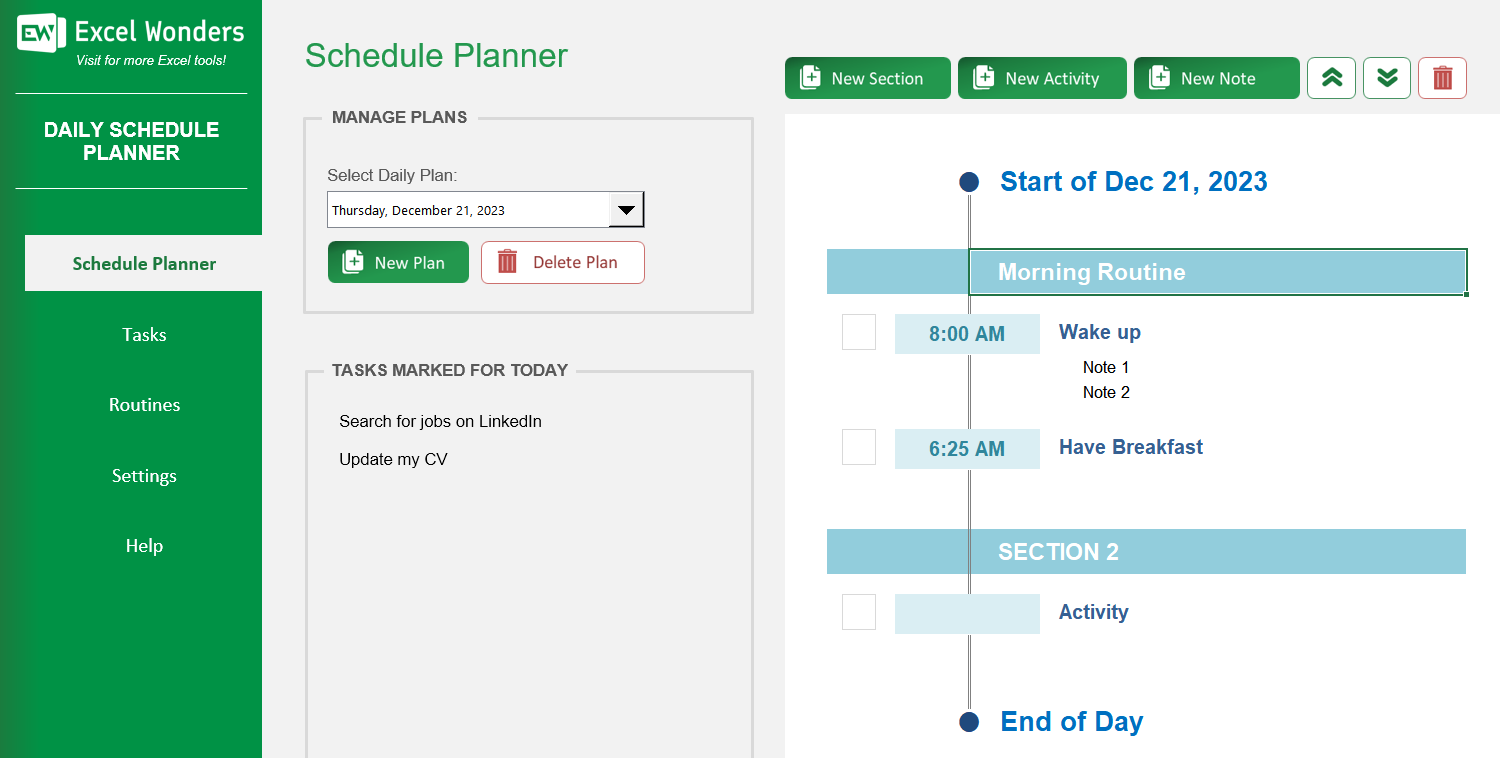
Task: Open the Routines section
Action: pos(143,404)
